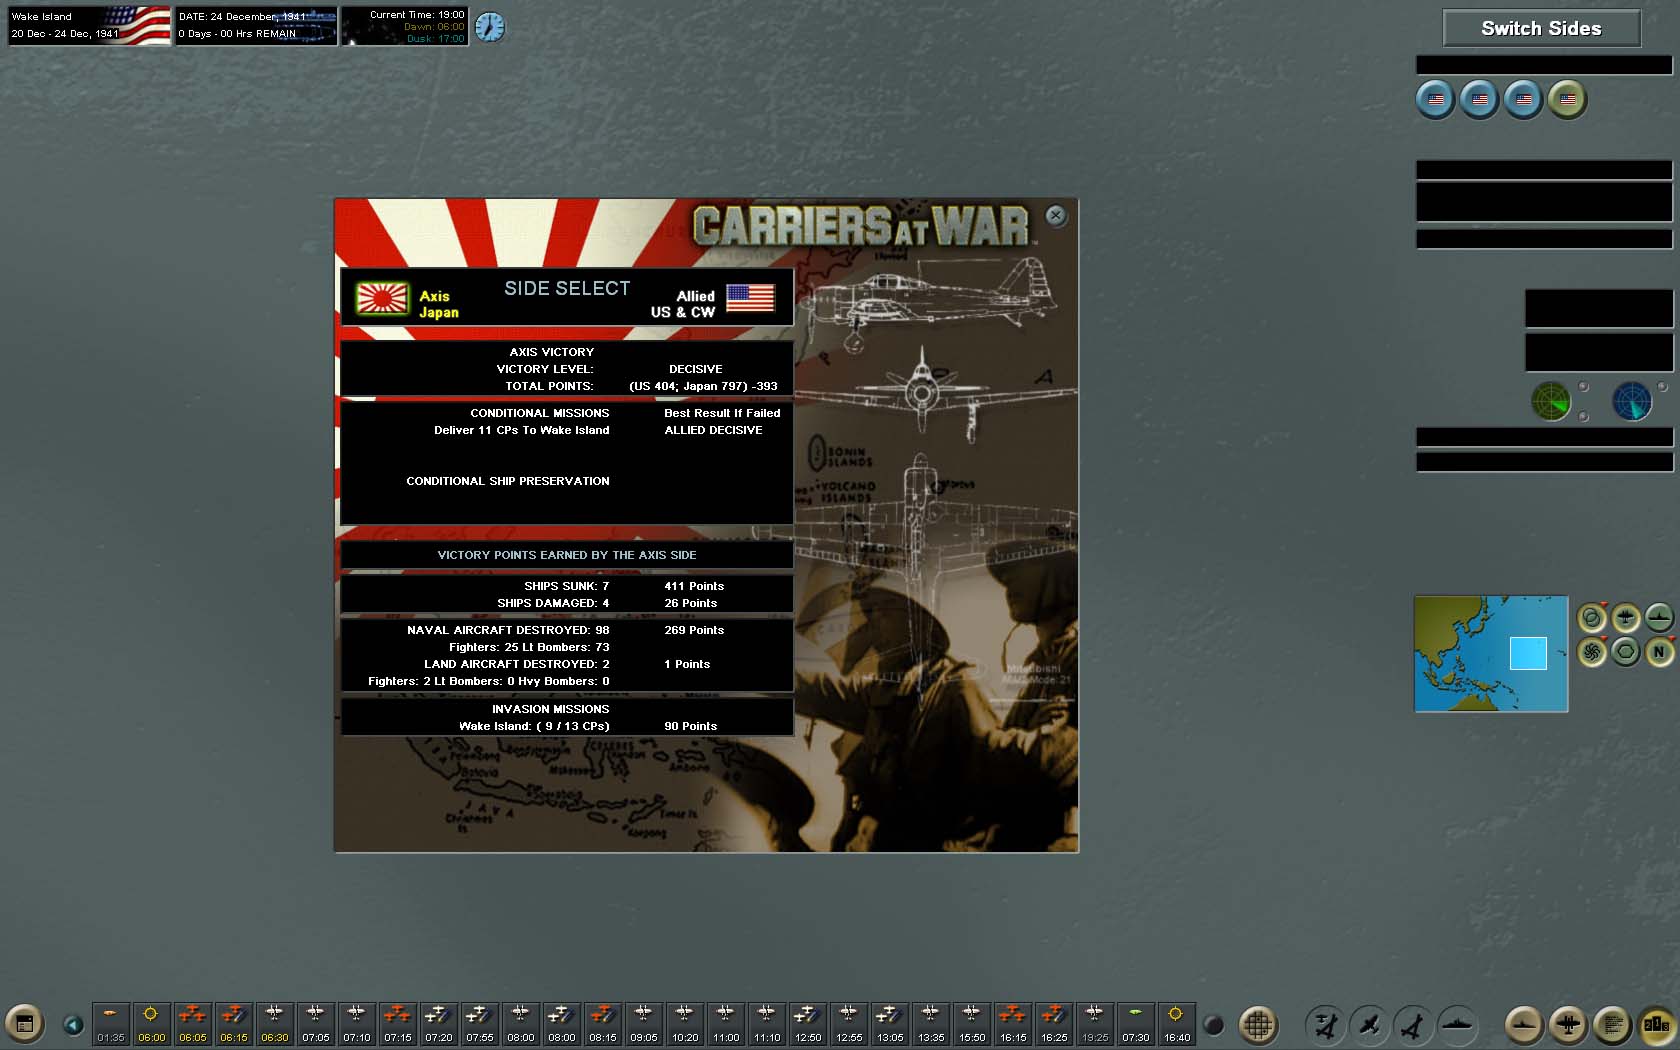Click the Switch Sides button
The width and height of the screenshot is (1680, 1050).
1541,28
